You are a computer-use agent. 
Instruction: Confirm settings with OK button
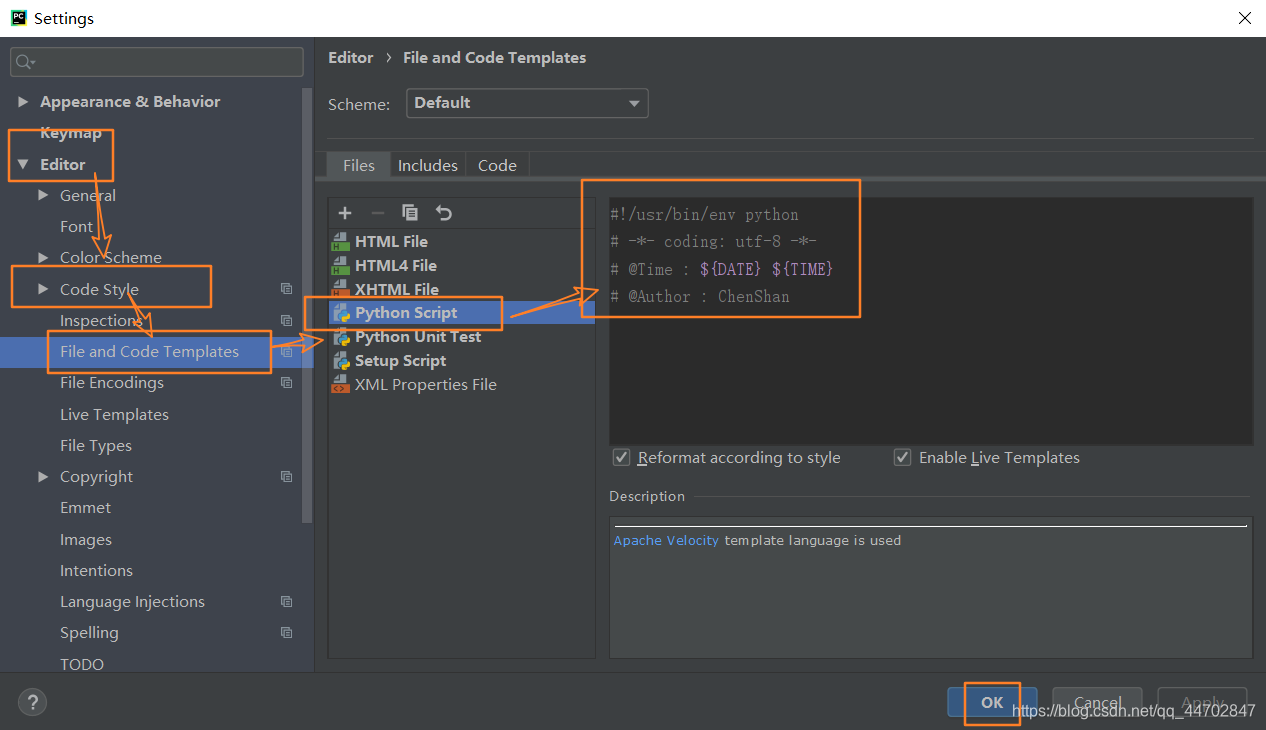pos(991,702)
